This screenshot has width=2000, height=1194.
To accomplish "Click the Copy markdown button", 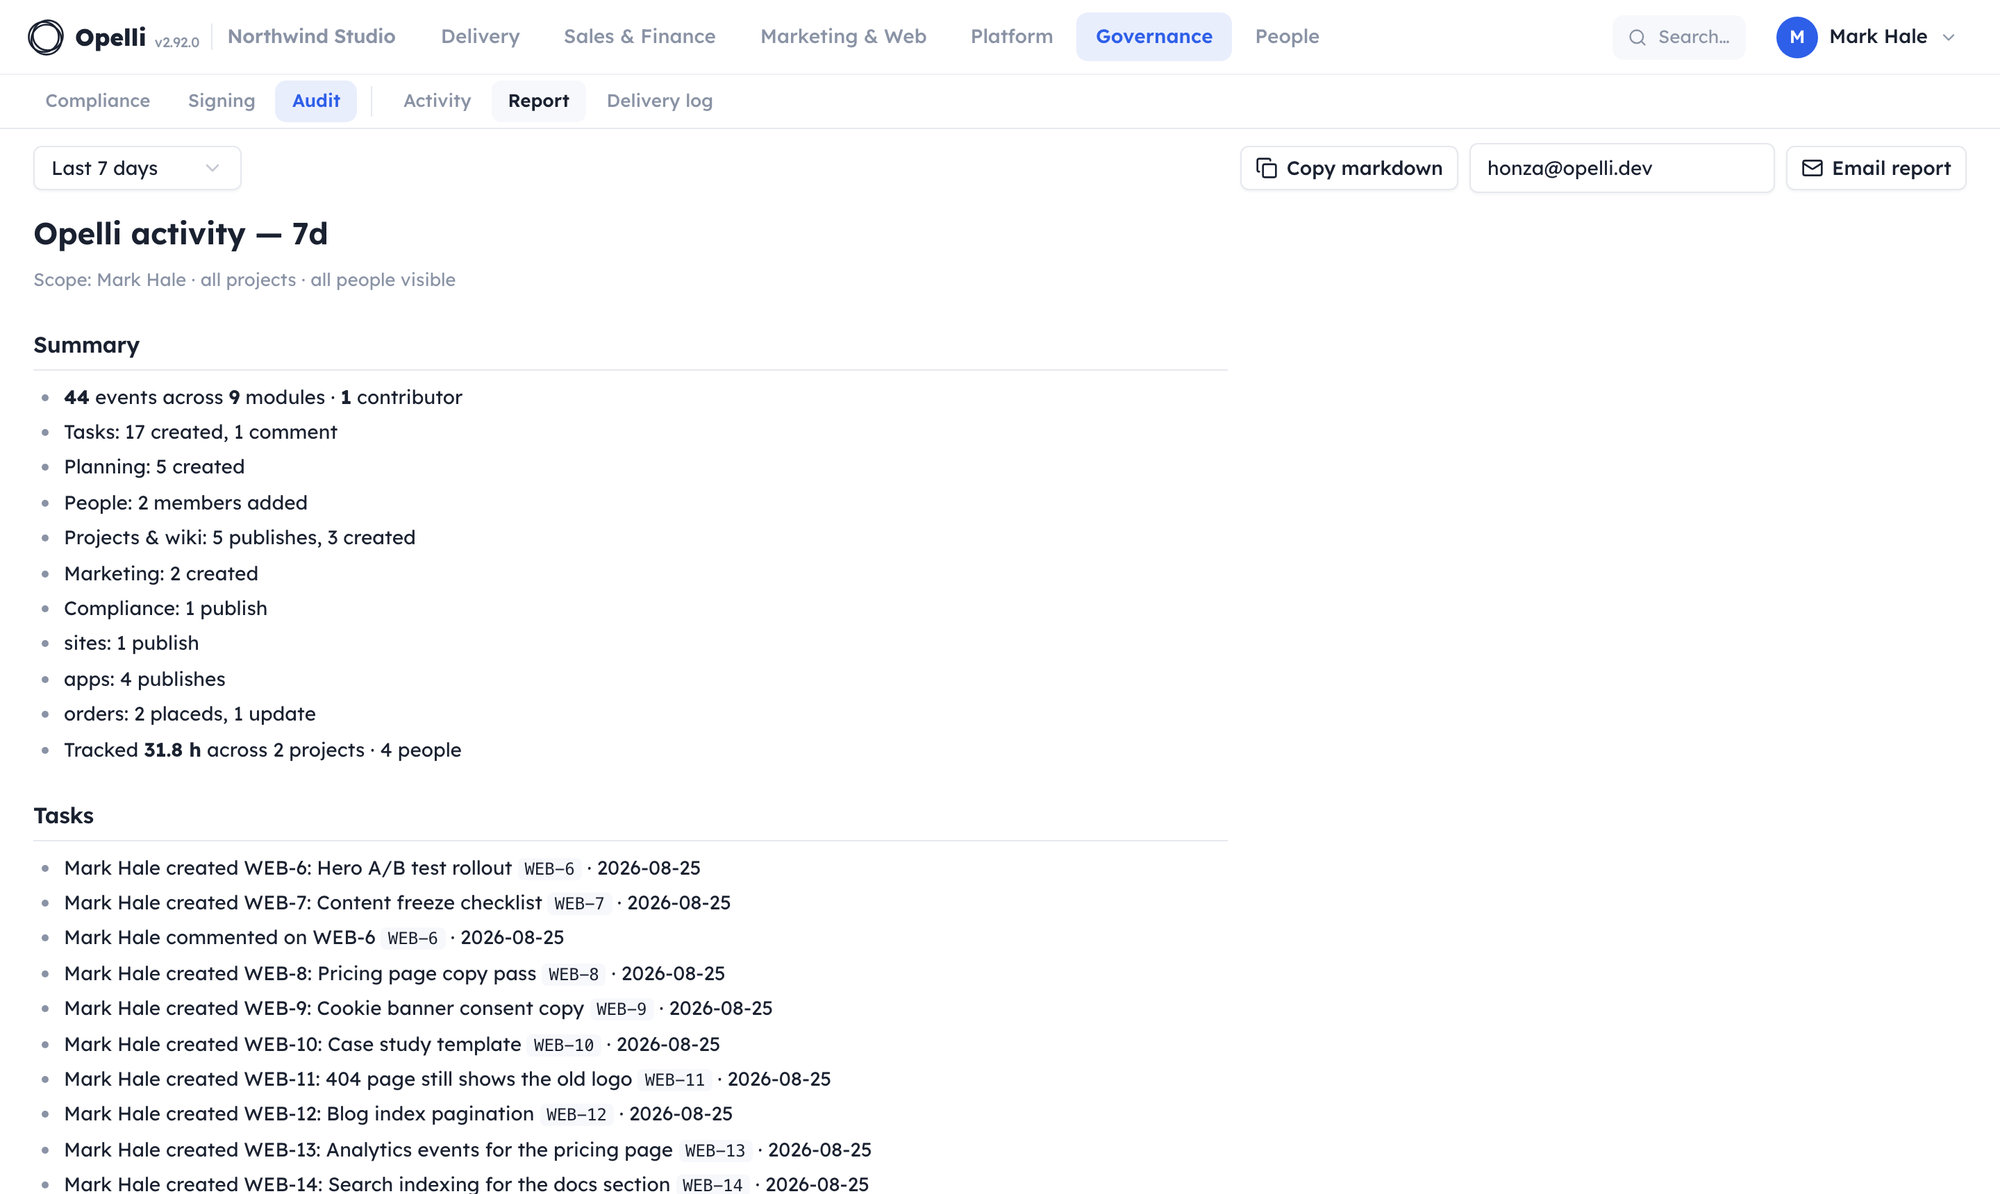I will (x=1349, y=168).
